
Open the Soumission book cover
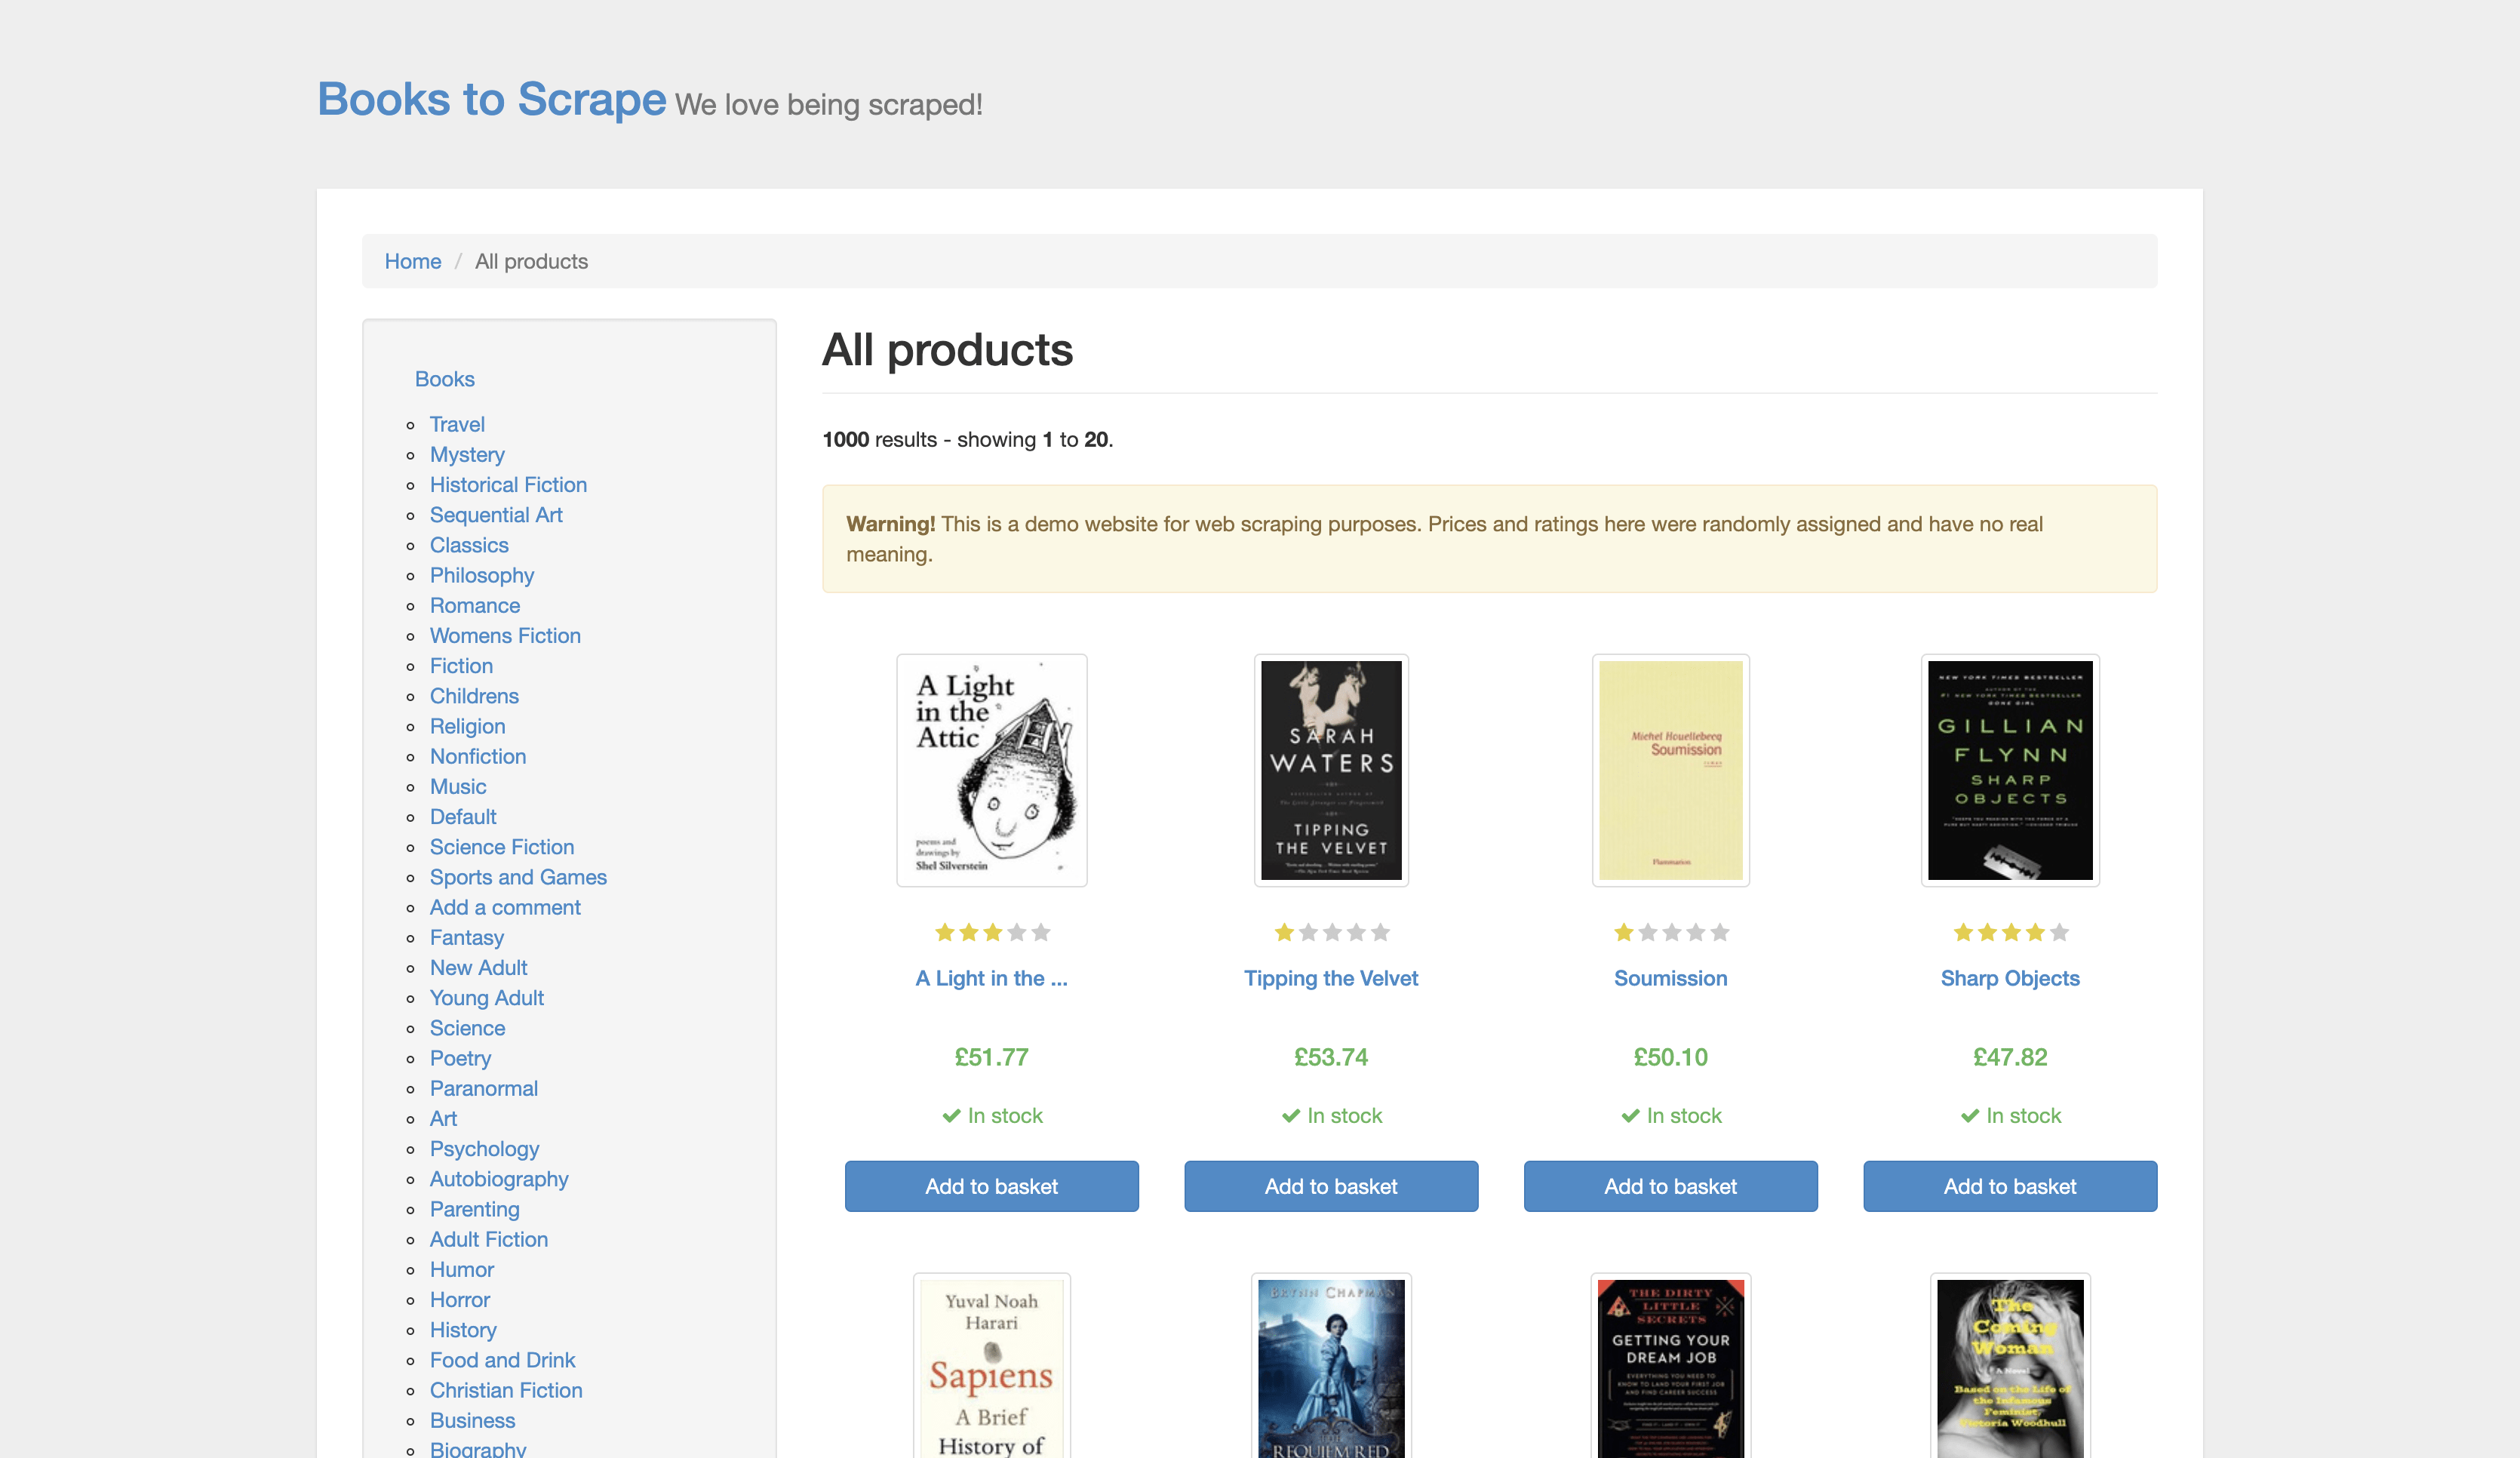pyautogui.click(x=1670, y=770)
